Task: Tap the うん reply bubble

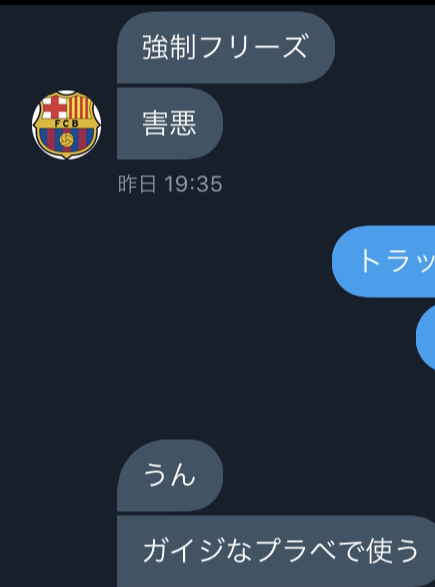Action: (x=170, y=475)
